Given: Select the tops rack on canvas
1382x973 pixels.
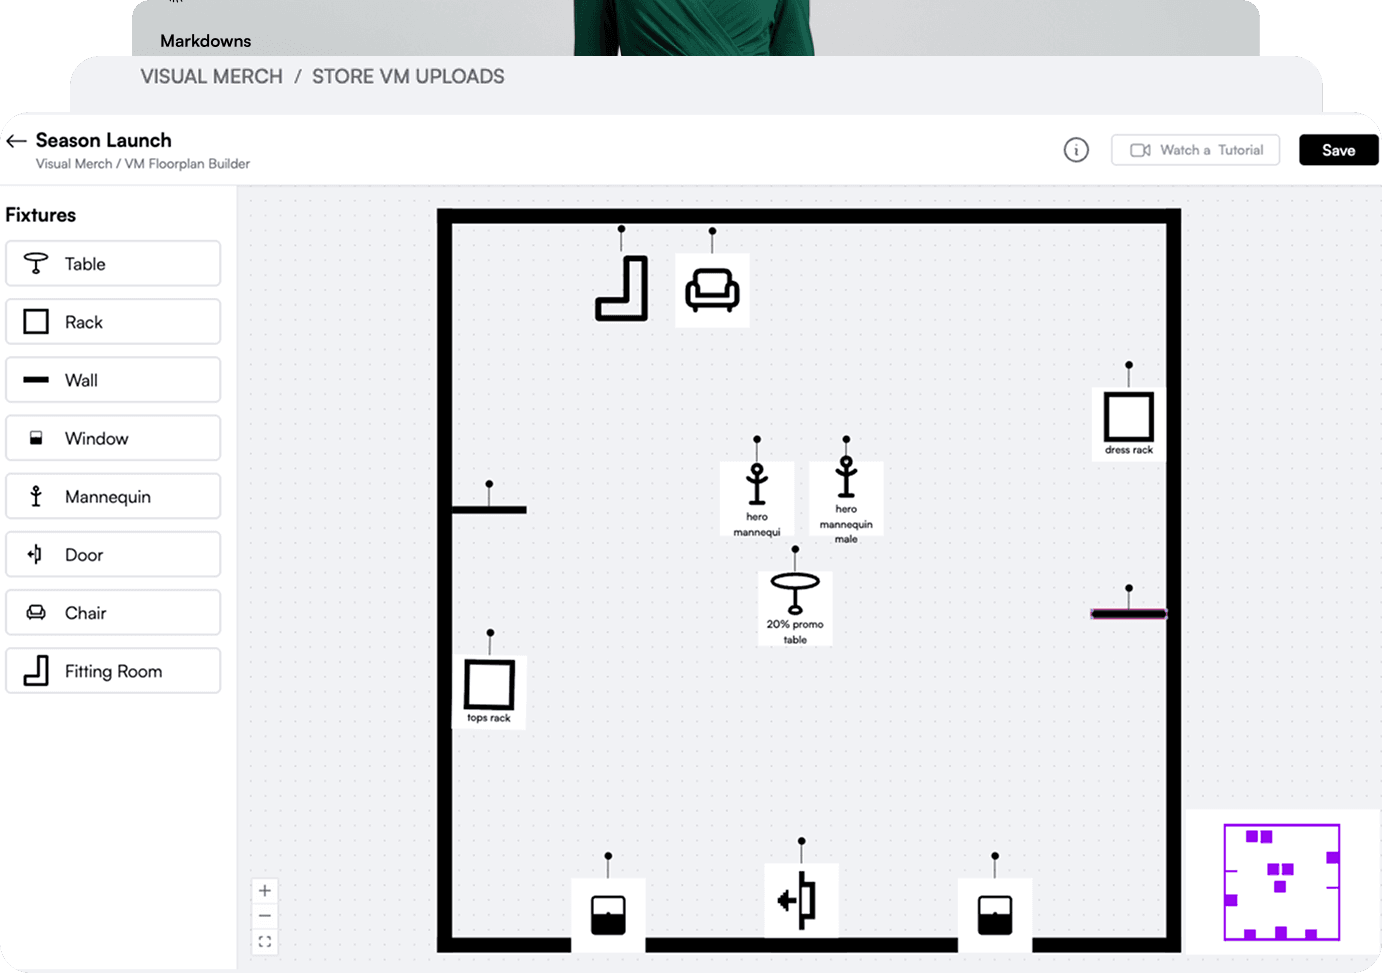Looking at the screenshot, I should 489,686.
